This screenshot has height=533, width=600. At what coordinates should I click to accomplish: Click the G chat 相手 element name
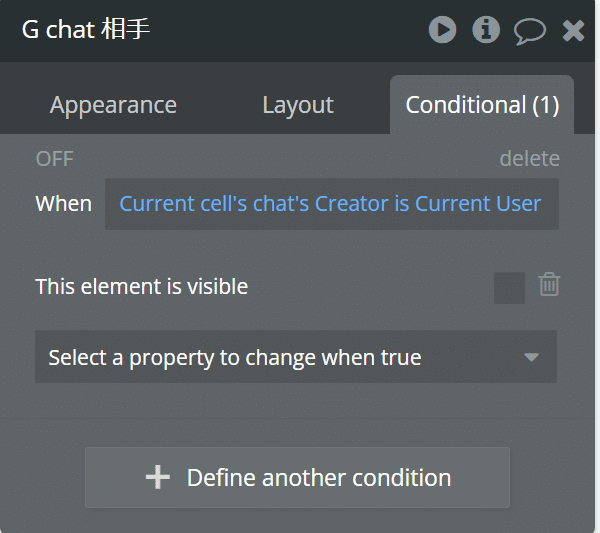click(86, 29)
